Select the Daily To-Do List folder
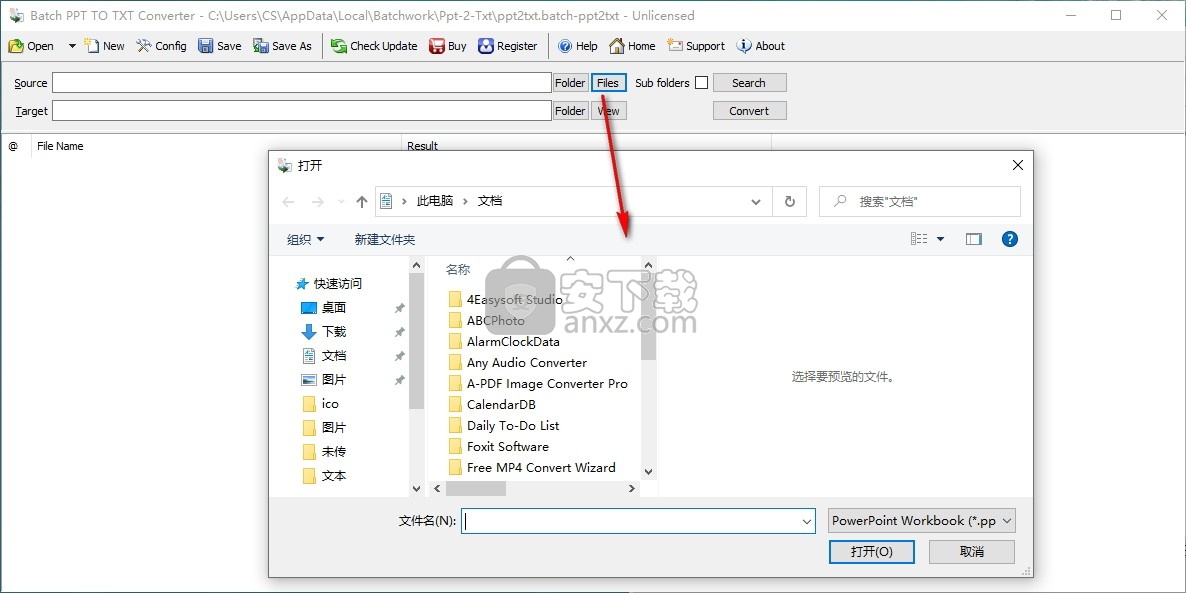Screen dimensions: 1186x593 tap(504, 426)
